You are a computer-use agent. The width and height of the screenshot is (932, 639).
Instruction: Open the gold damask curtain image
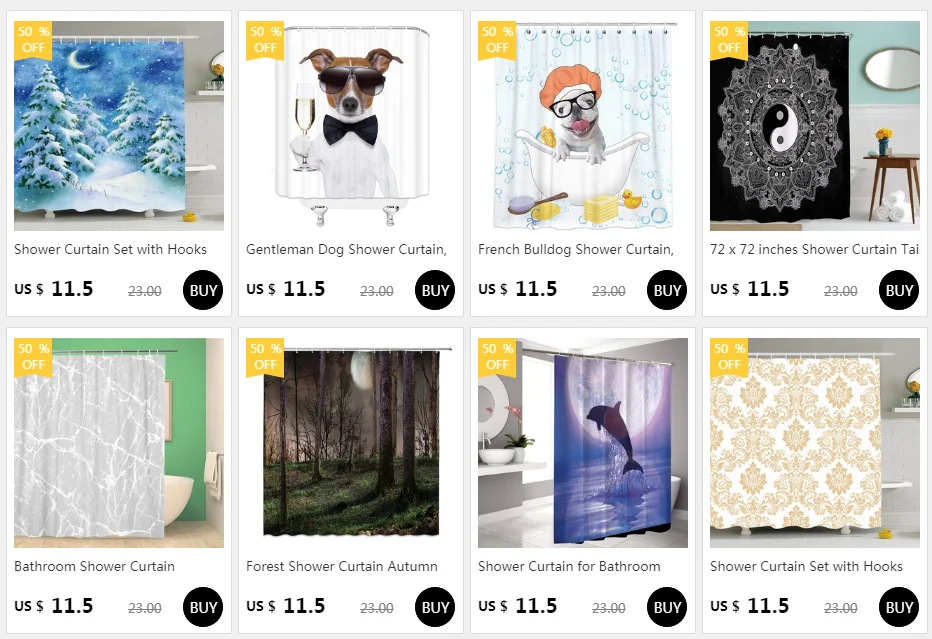tap(814, 443)
